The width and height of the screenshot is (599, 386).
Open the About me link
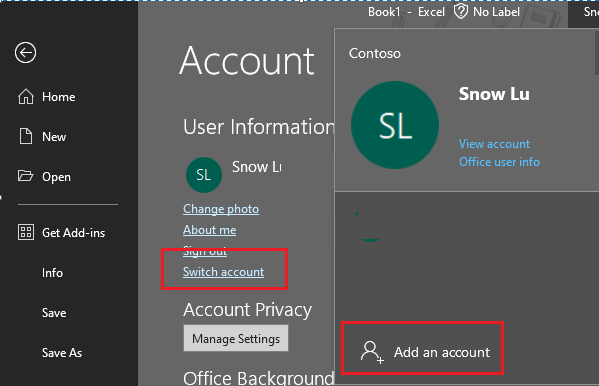[x=209, y=230]
